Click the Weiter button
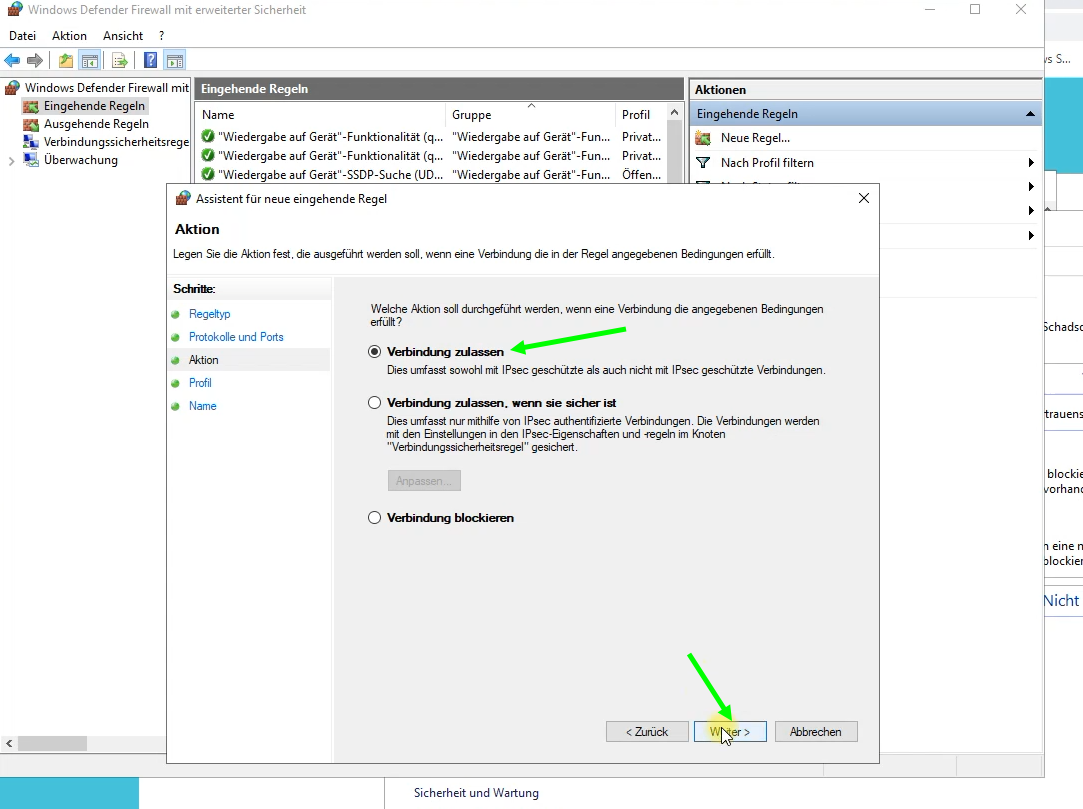This screenshot has height=809, width=1083. pos(730,732)
